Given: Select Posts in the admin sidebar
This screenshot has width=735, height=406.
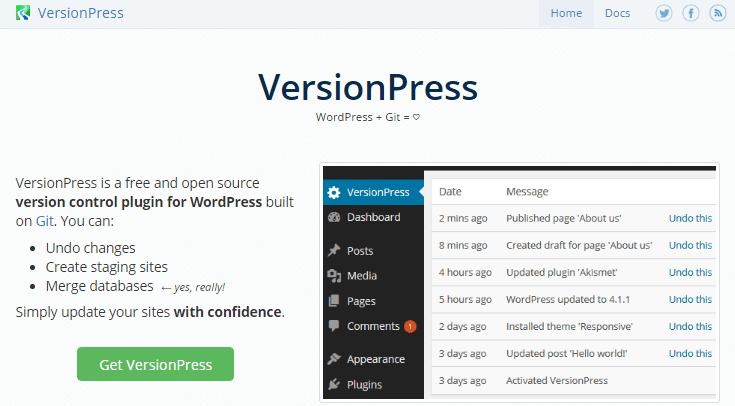Looking at the screenshot, I should tap(374, 251).
